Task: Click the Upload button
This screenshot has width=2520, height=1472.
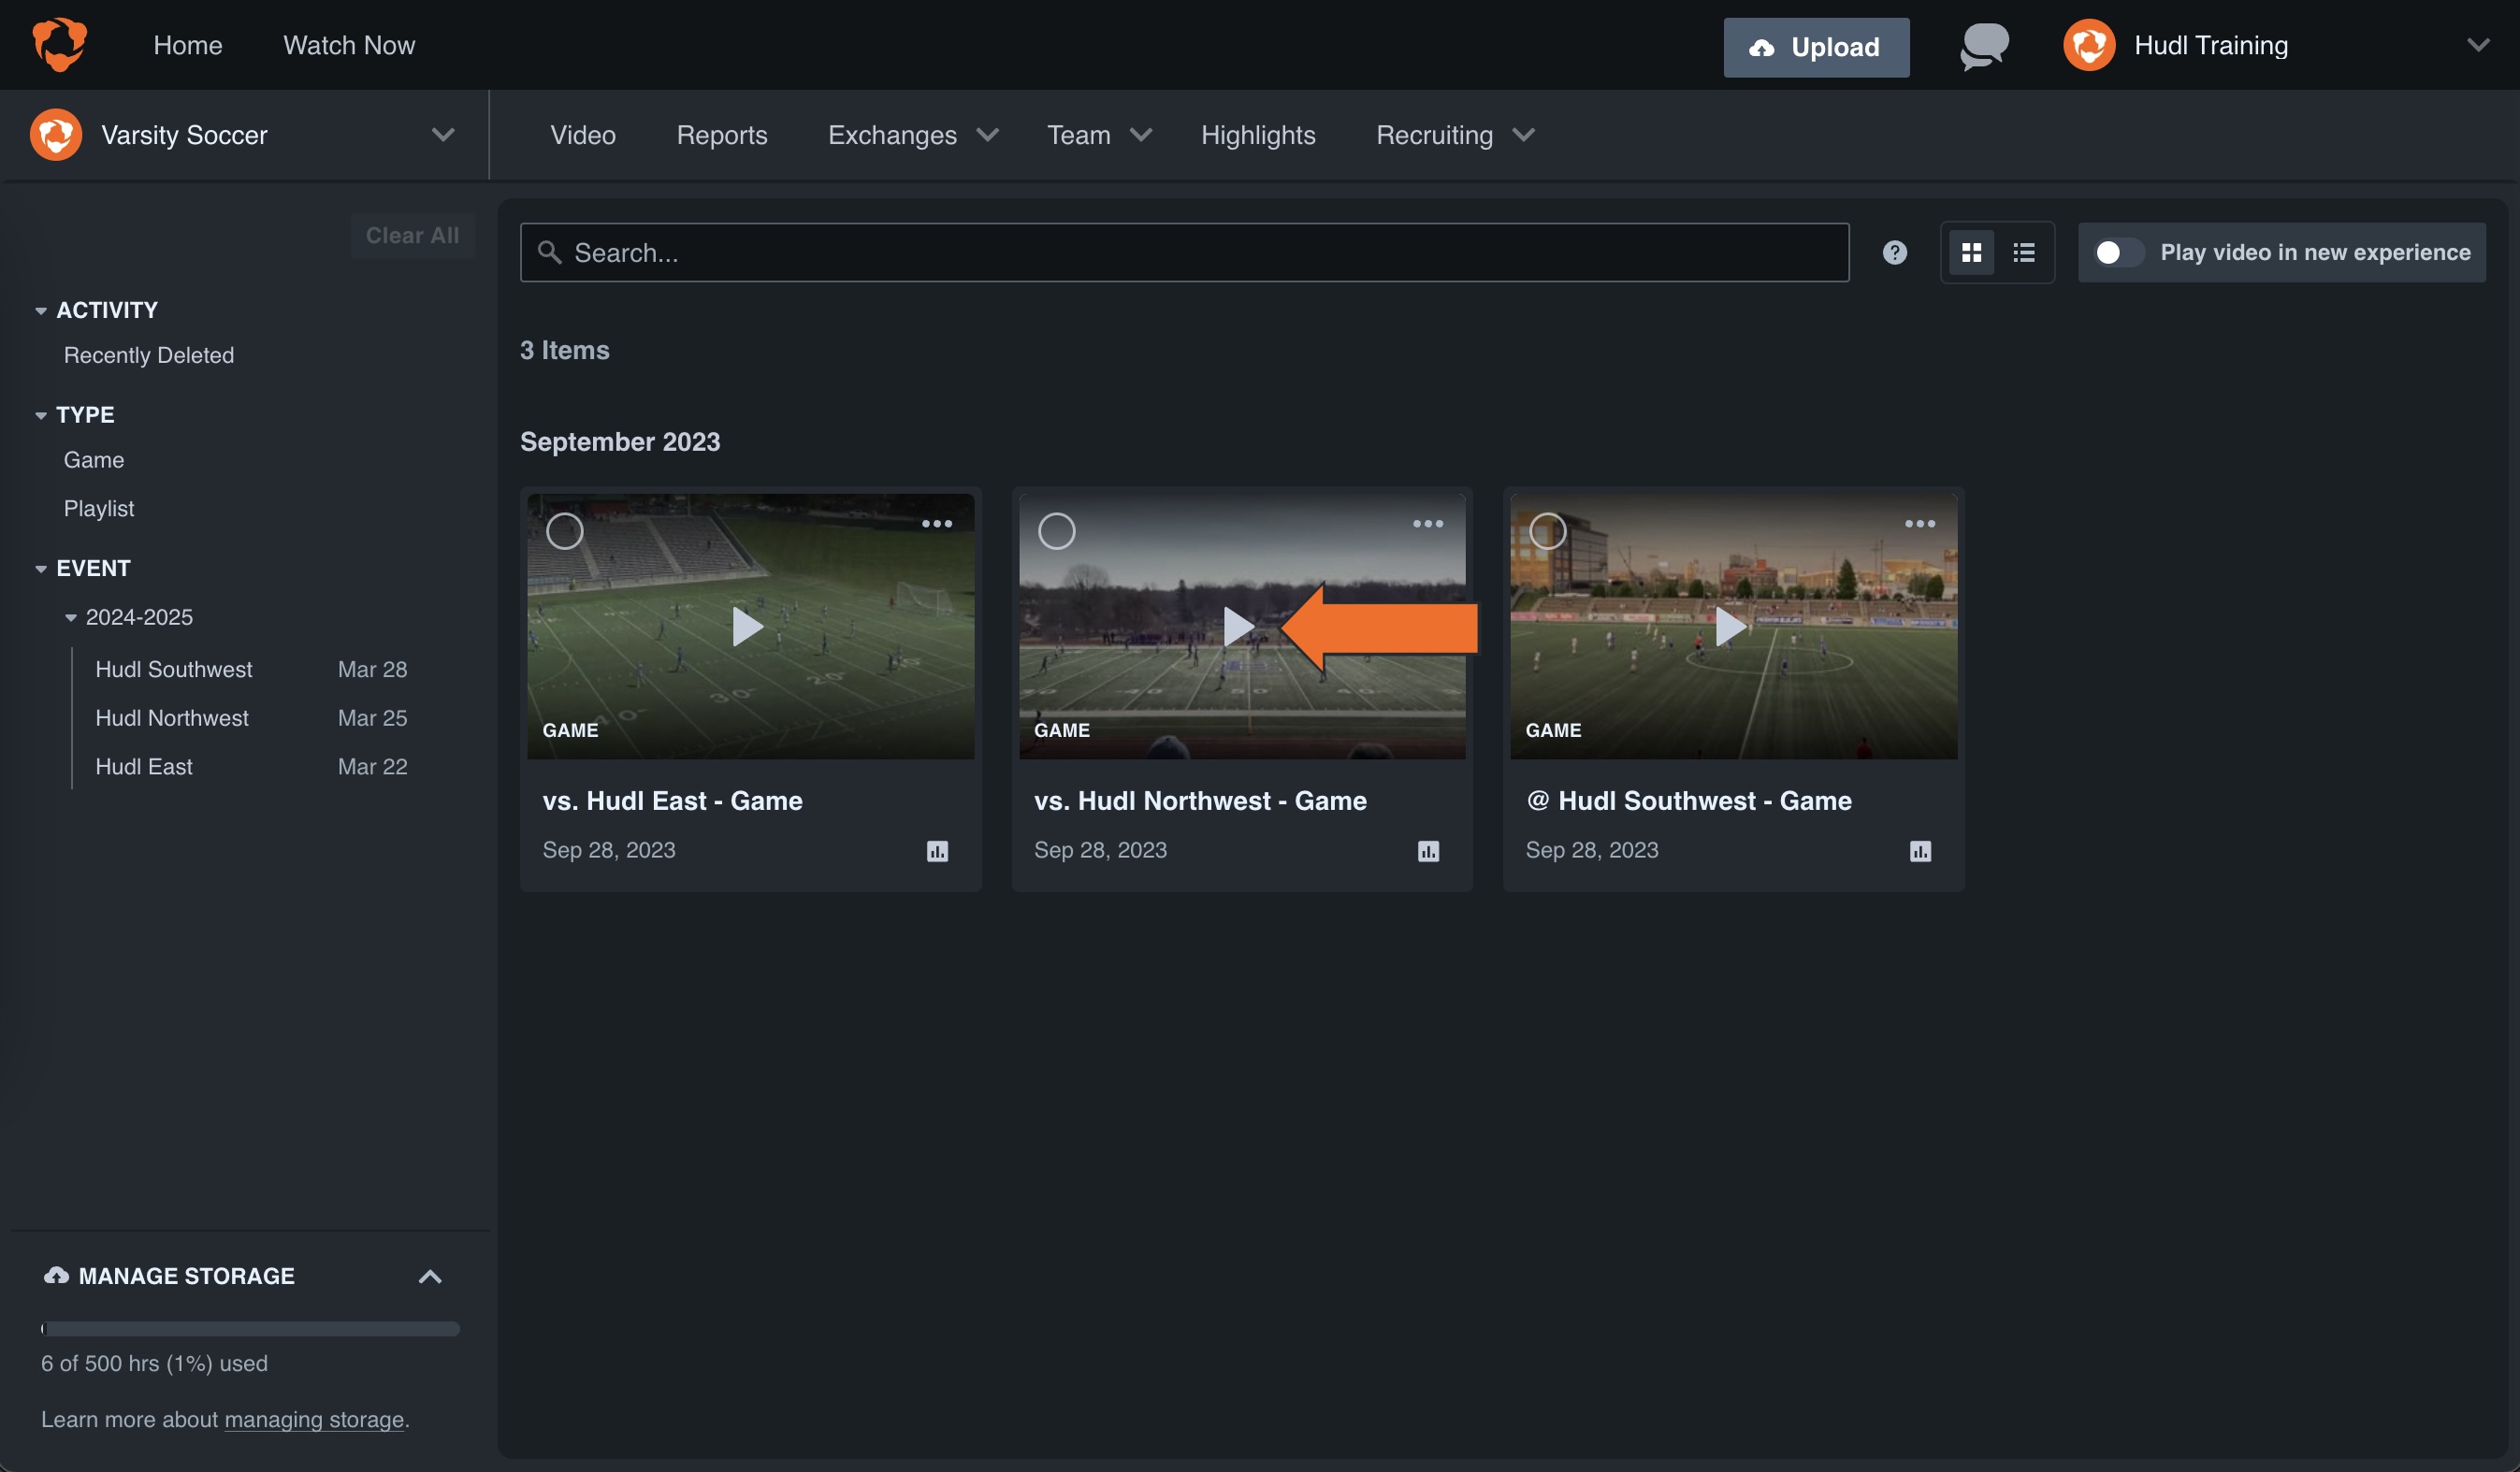Action: point(1816,46)
